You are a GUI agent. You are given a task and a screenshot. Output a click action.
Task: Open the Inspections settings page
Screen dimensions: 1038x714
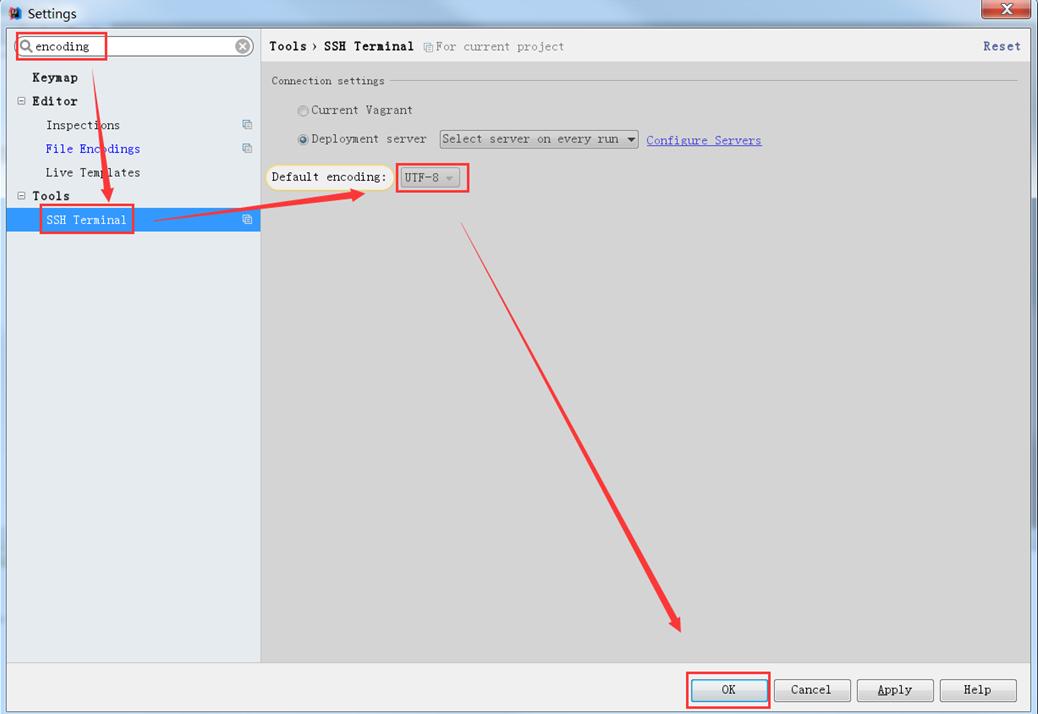(x=83, y=125)
